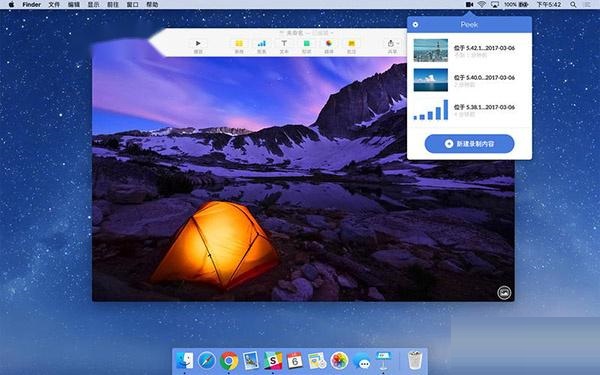Click the image placeholder icon on slide corner
Image resolution: width=600 pixels, height=375 pixels.
pos(504,293)
